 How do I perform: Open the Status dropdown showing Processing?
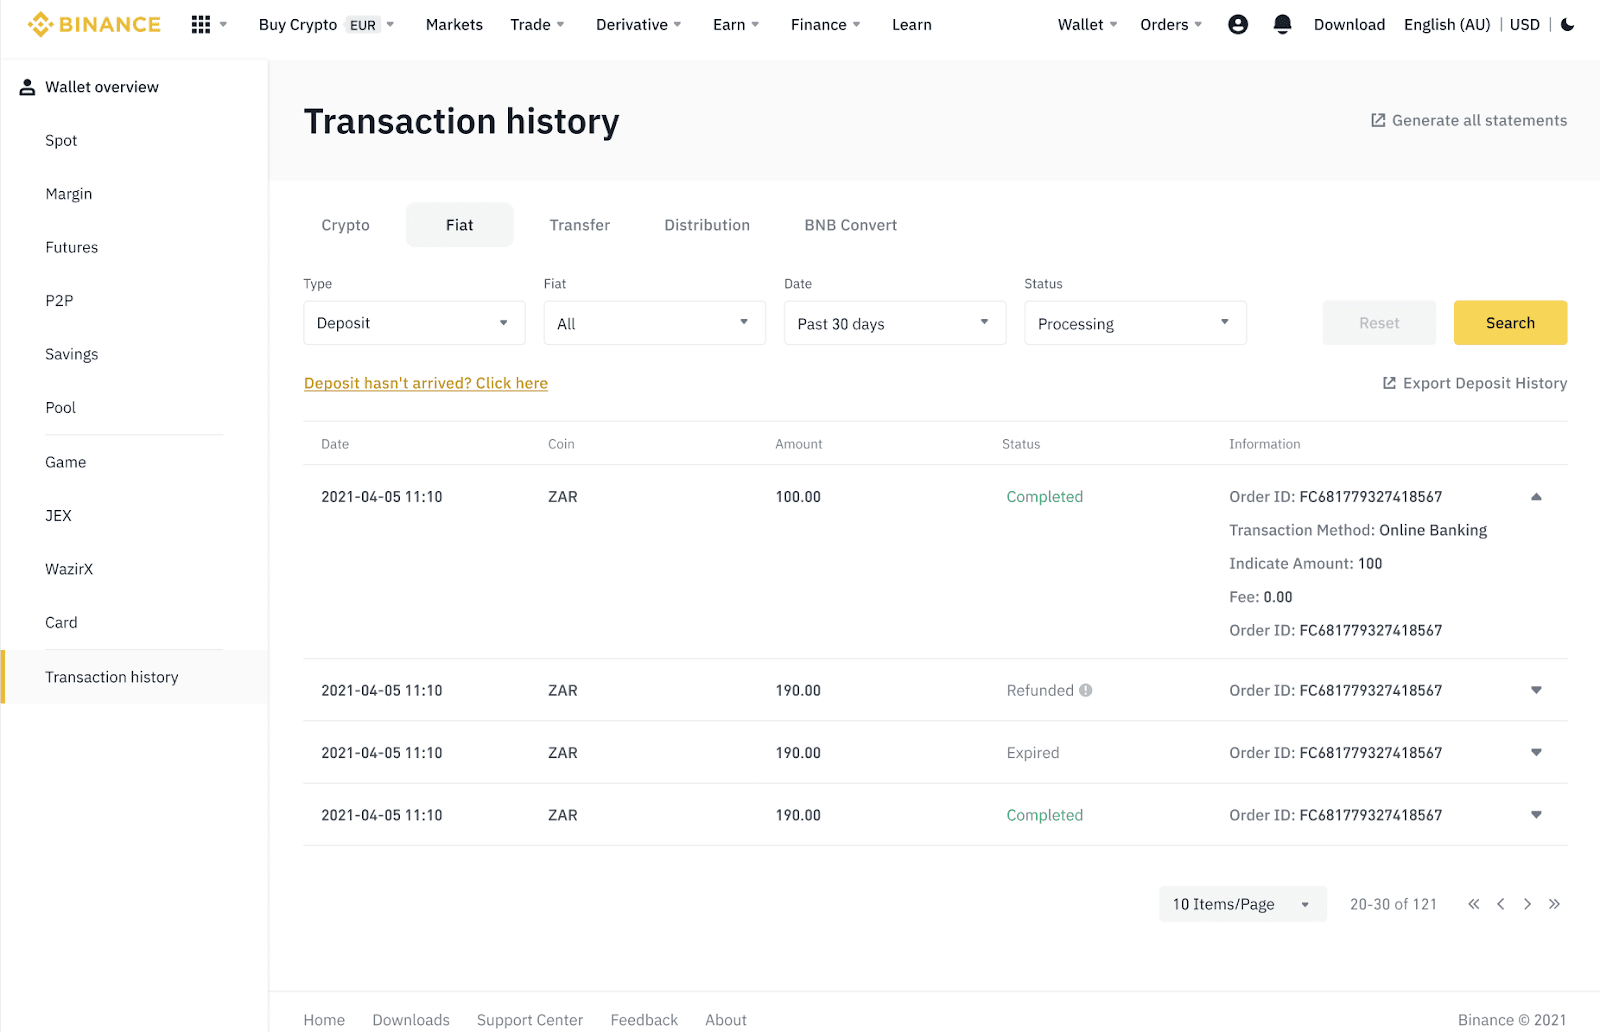click(1135, 323)
